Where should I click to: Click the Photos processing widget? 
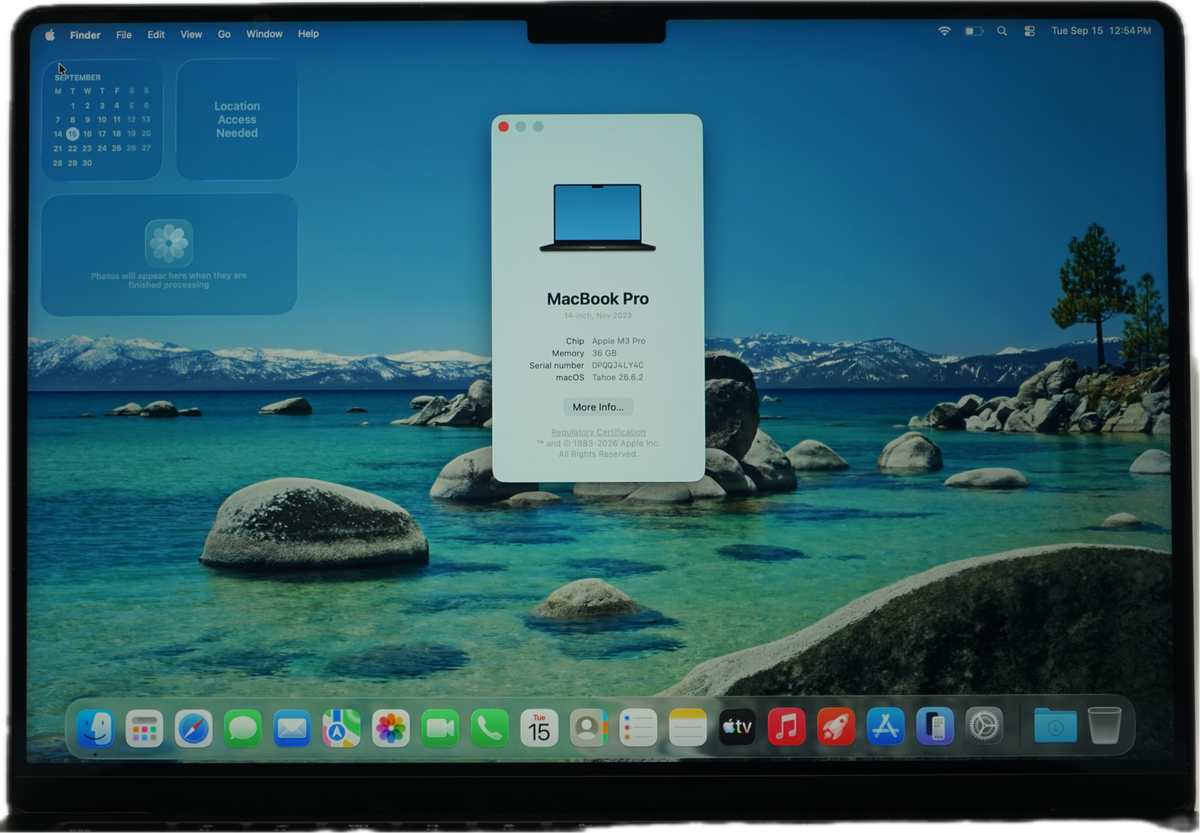(169, 254)
